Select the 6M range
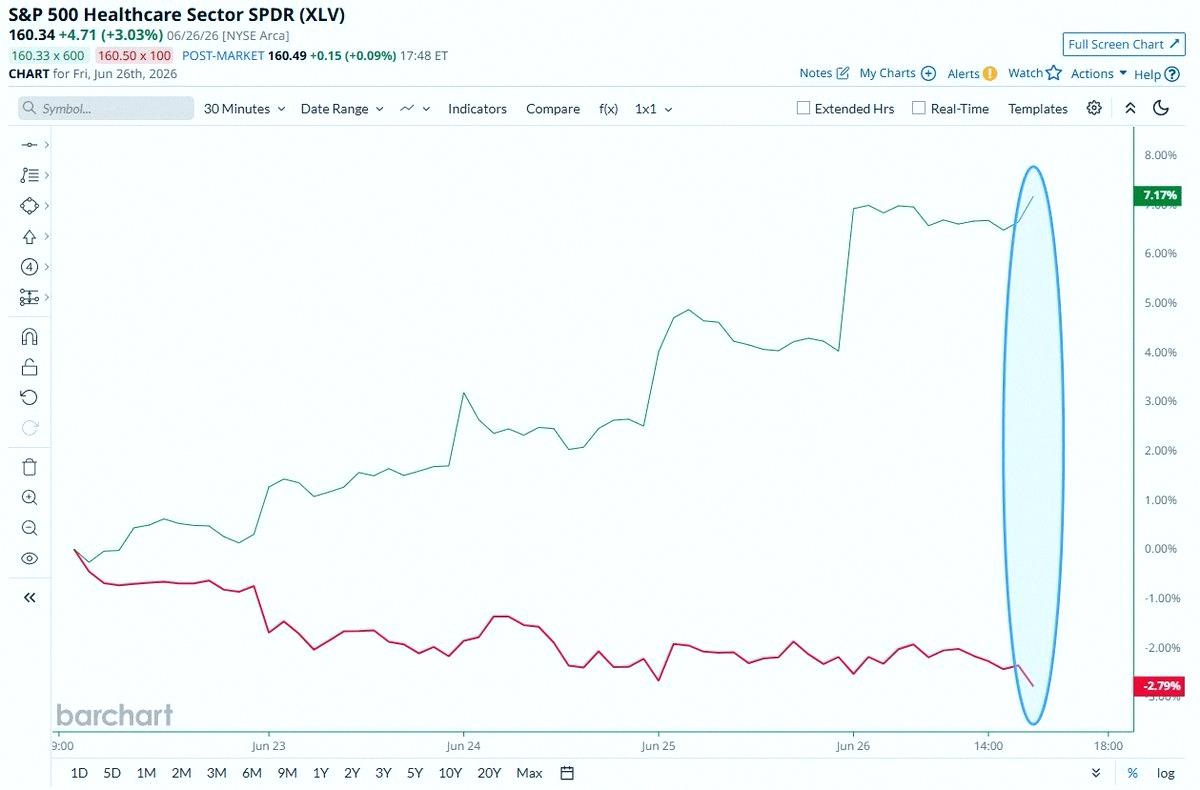 tap(252, 773)
